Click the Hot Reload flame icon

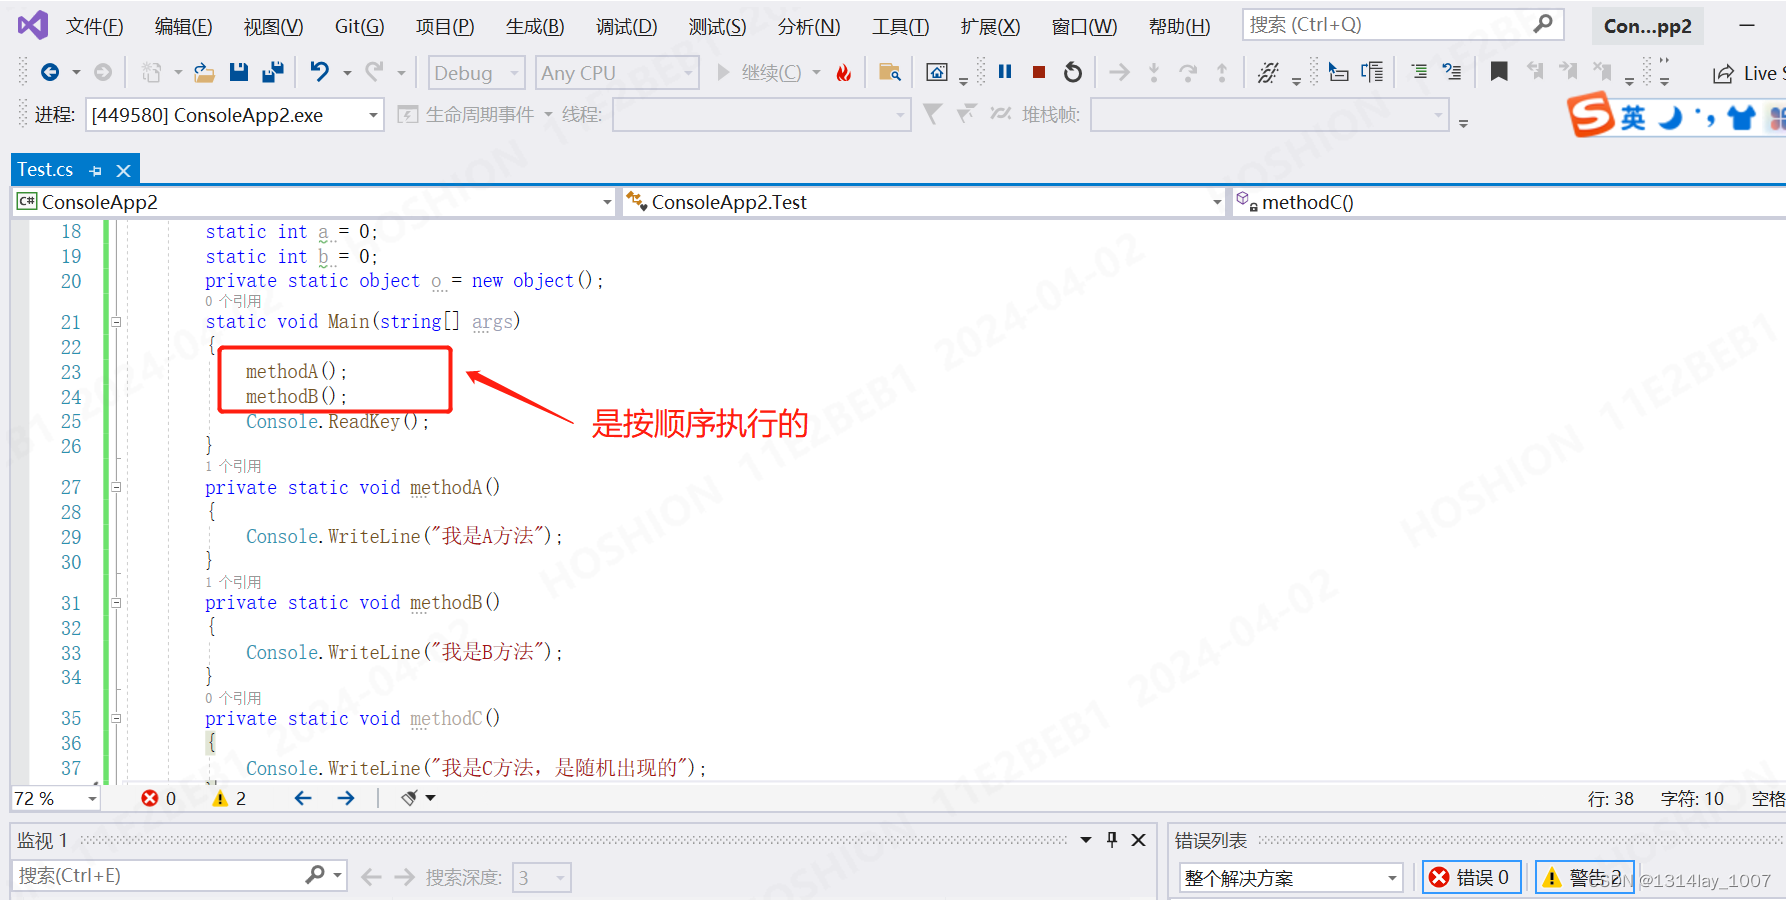843,72
